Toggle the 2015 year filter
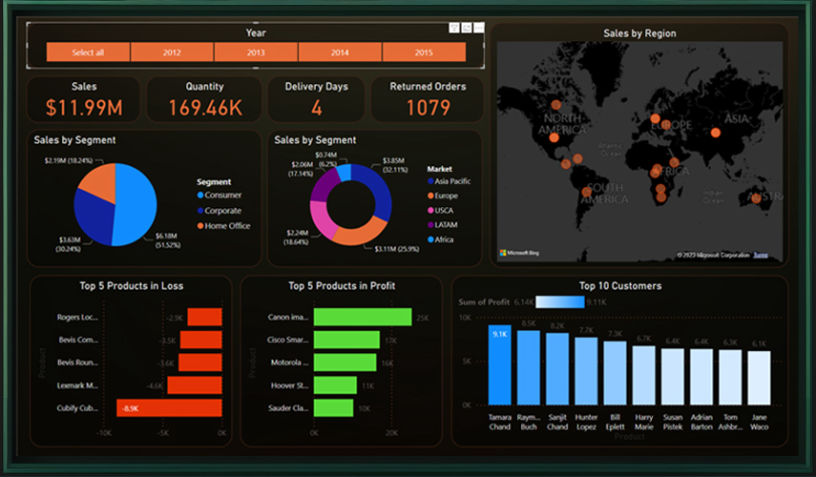Image resolution: width=816 pixels, height=477 pixels. click(x=424, y=52)
